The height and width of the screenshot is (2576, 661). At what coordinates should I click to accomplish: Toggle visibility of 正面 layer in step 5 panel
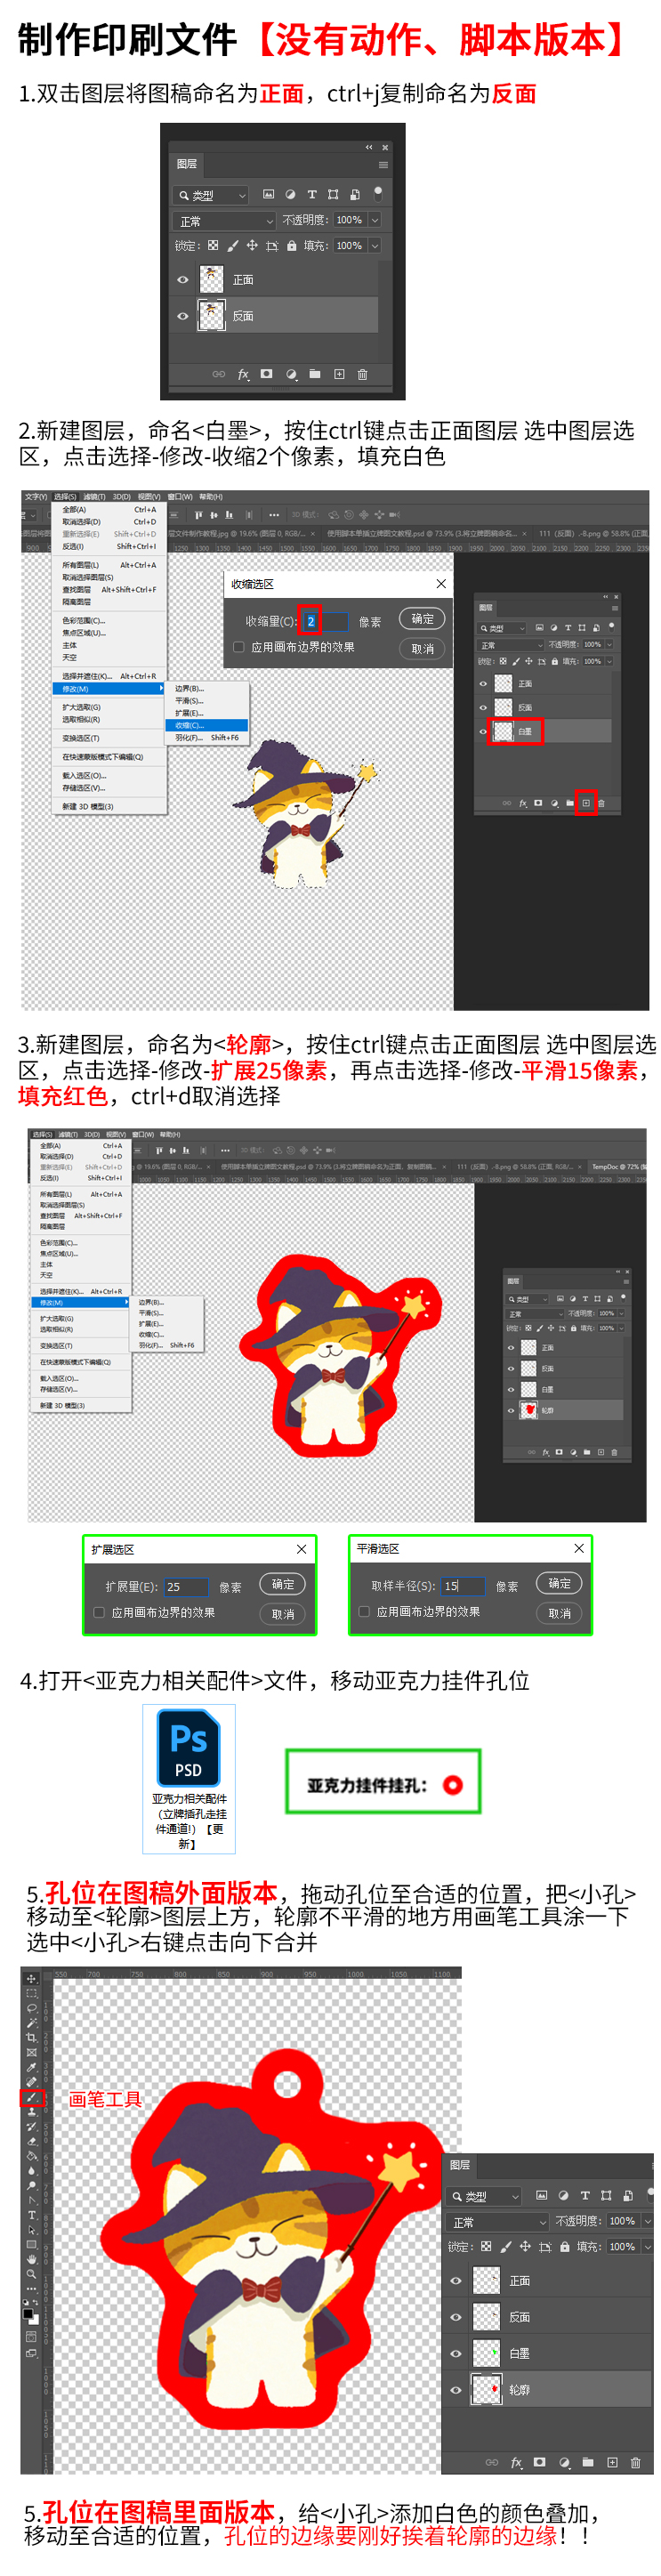pyautogui.click(x=456, y=2281)
